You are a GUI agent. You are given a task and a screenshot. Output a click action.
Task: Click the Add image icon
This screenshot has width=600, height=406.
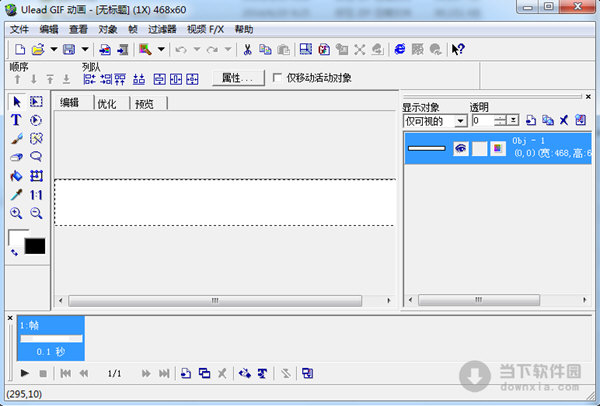pyautogui.click(x=105, y=50)
